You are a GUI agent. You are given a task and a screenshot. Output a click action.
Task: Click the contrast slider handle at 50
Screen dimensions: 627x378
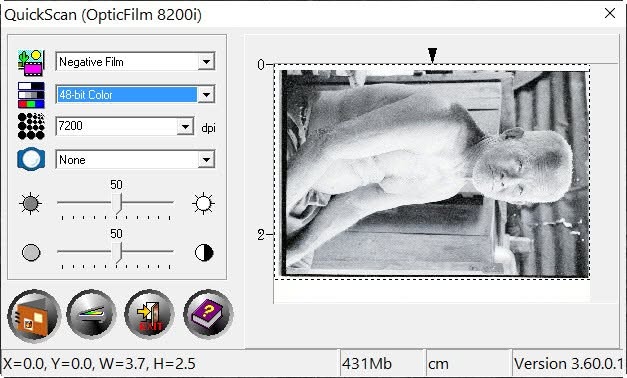116,252
